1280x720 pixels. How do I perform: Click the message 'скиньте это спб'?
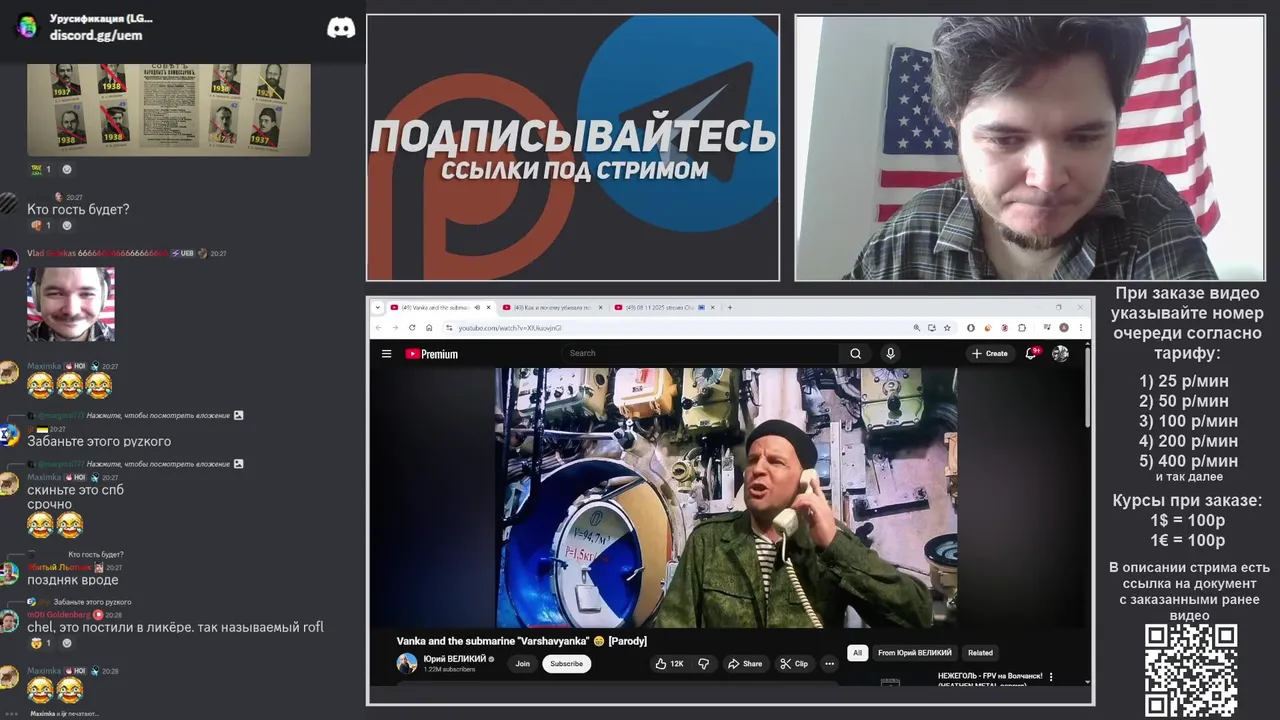pyautogui.click(x=75, y=490)
